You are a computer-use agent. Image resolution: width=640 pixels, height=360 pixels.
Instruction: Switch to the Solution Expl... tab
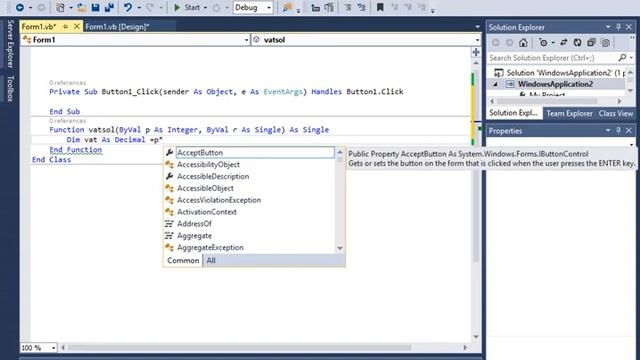513,113
